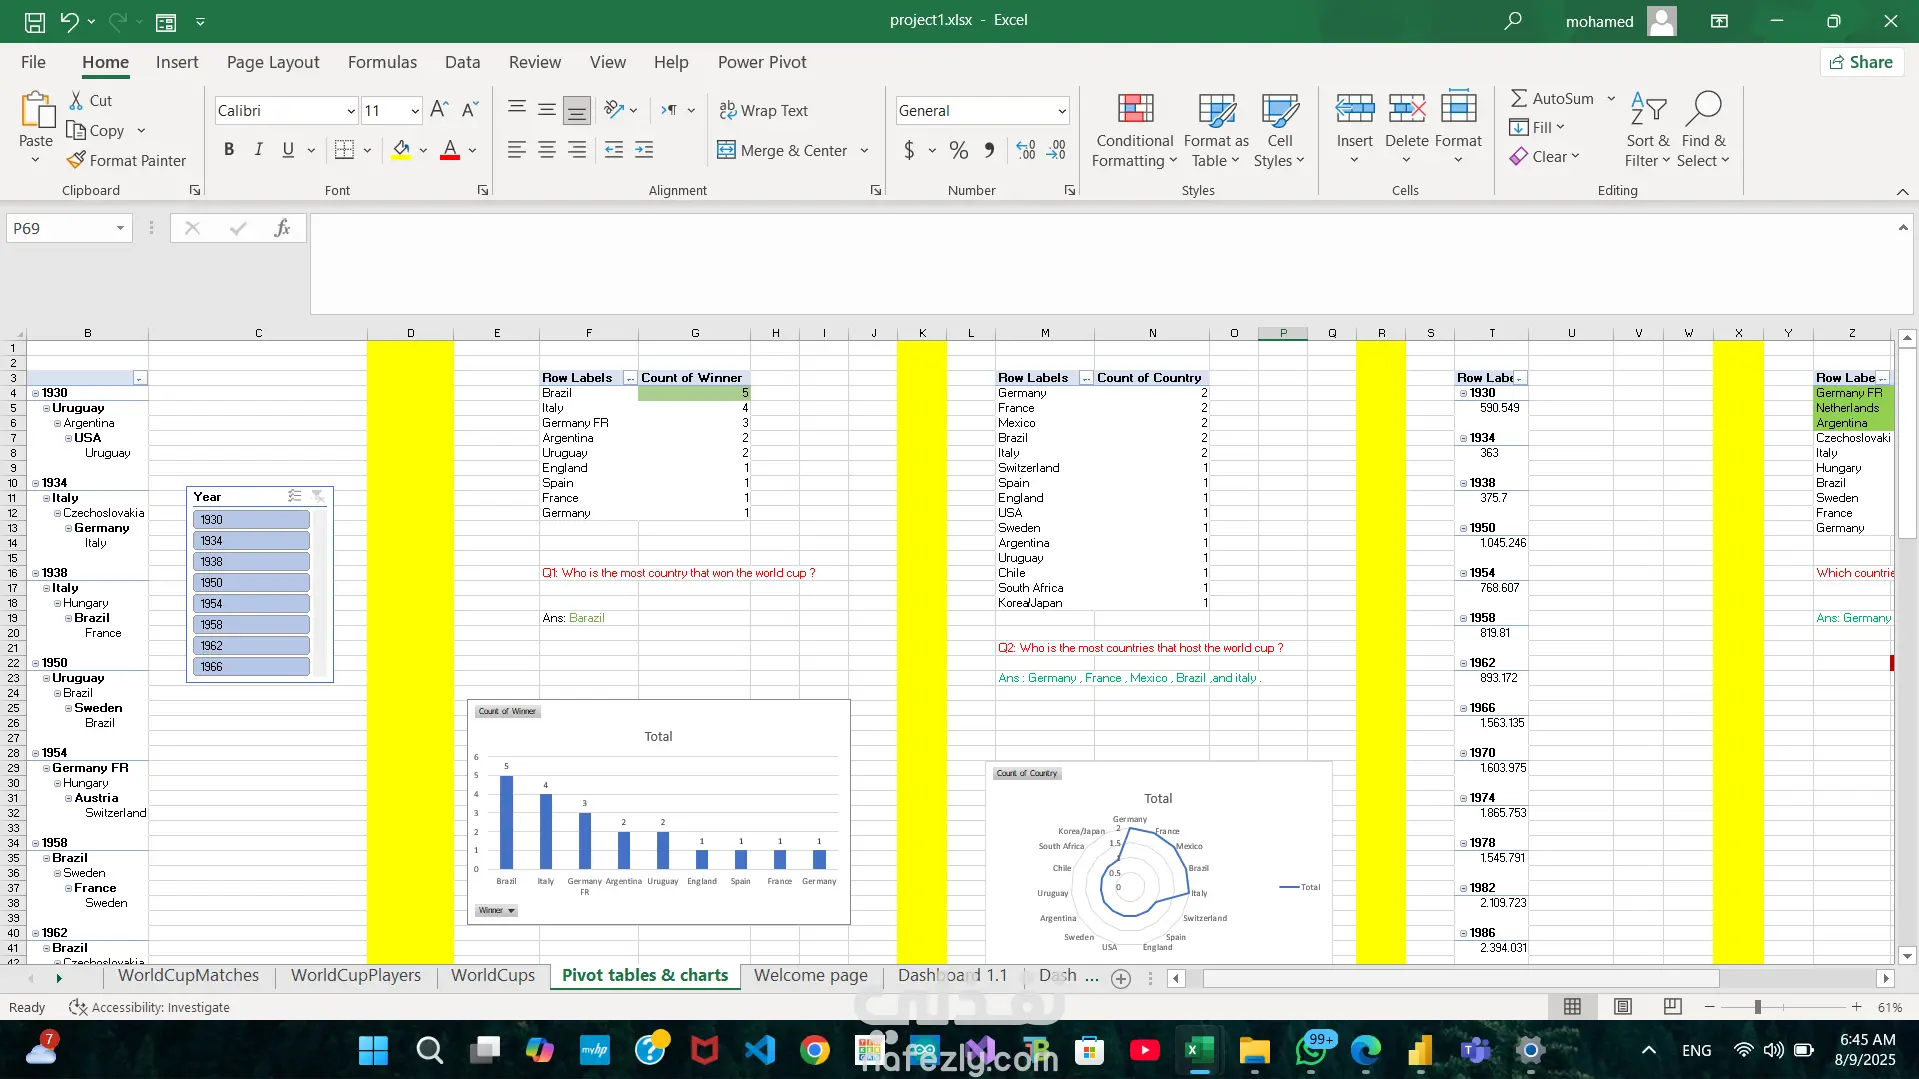
Task: Click the Winner field button on the chart
Action: 496,911
